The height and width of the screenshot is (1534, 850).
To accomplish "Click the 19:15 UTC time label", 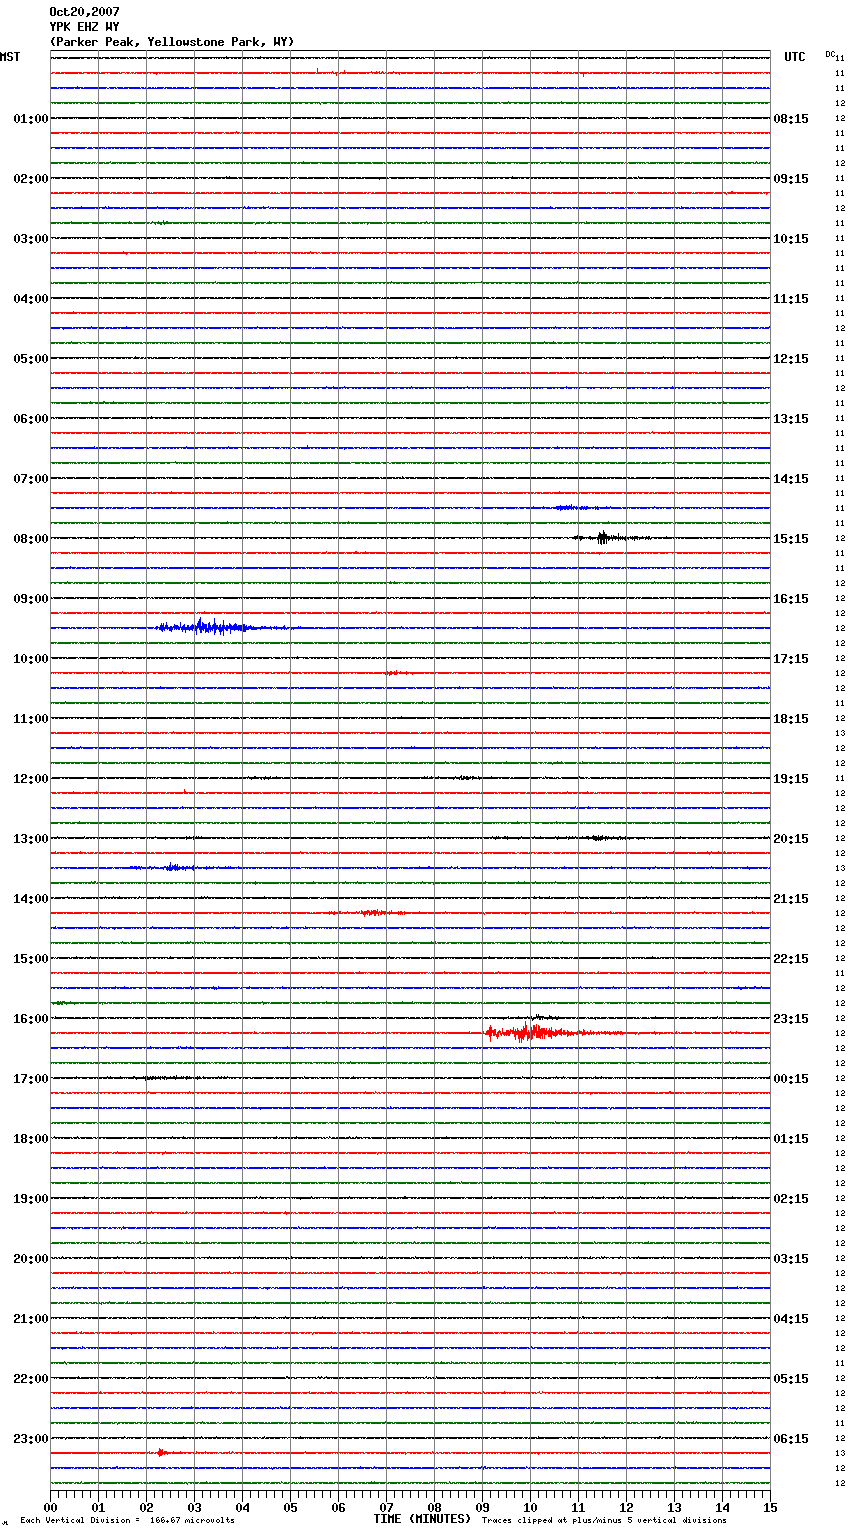I will pyautogui.click(x=791, y=779).
